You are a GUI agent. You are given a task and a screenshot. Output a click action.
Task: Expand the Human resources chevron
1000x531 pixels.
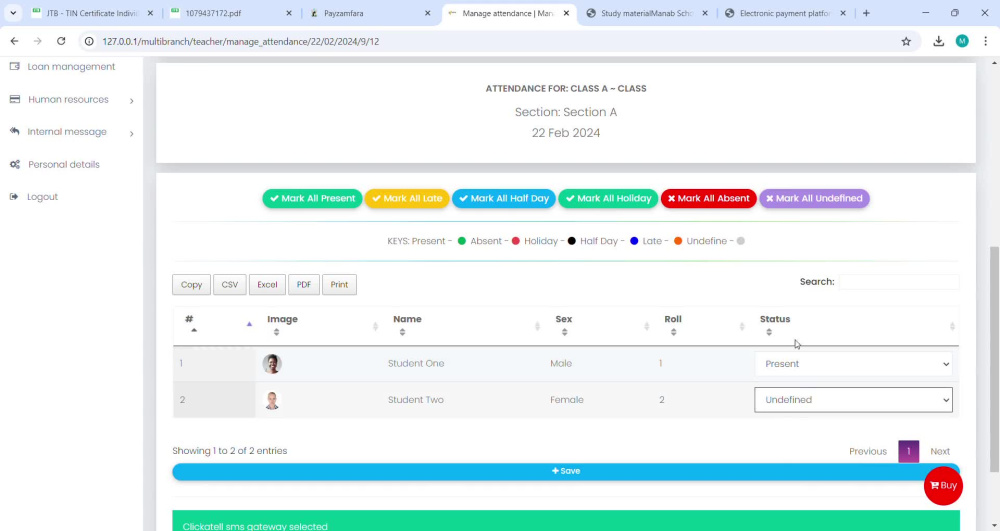(x=131, y=101)
